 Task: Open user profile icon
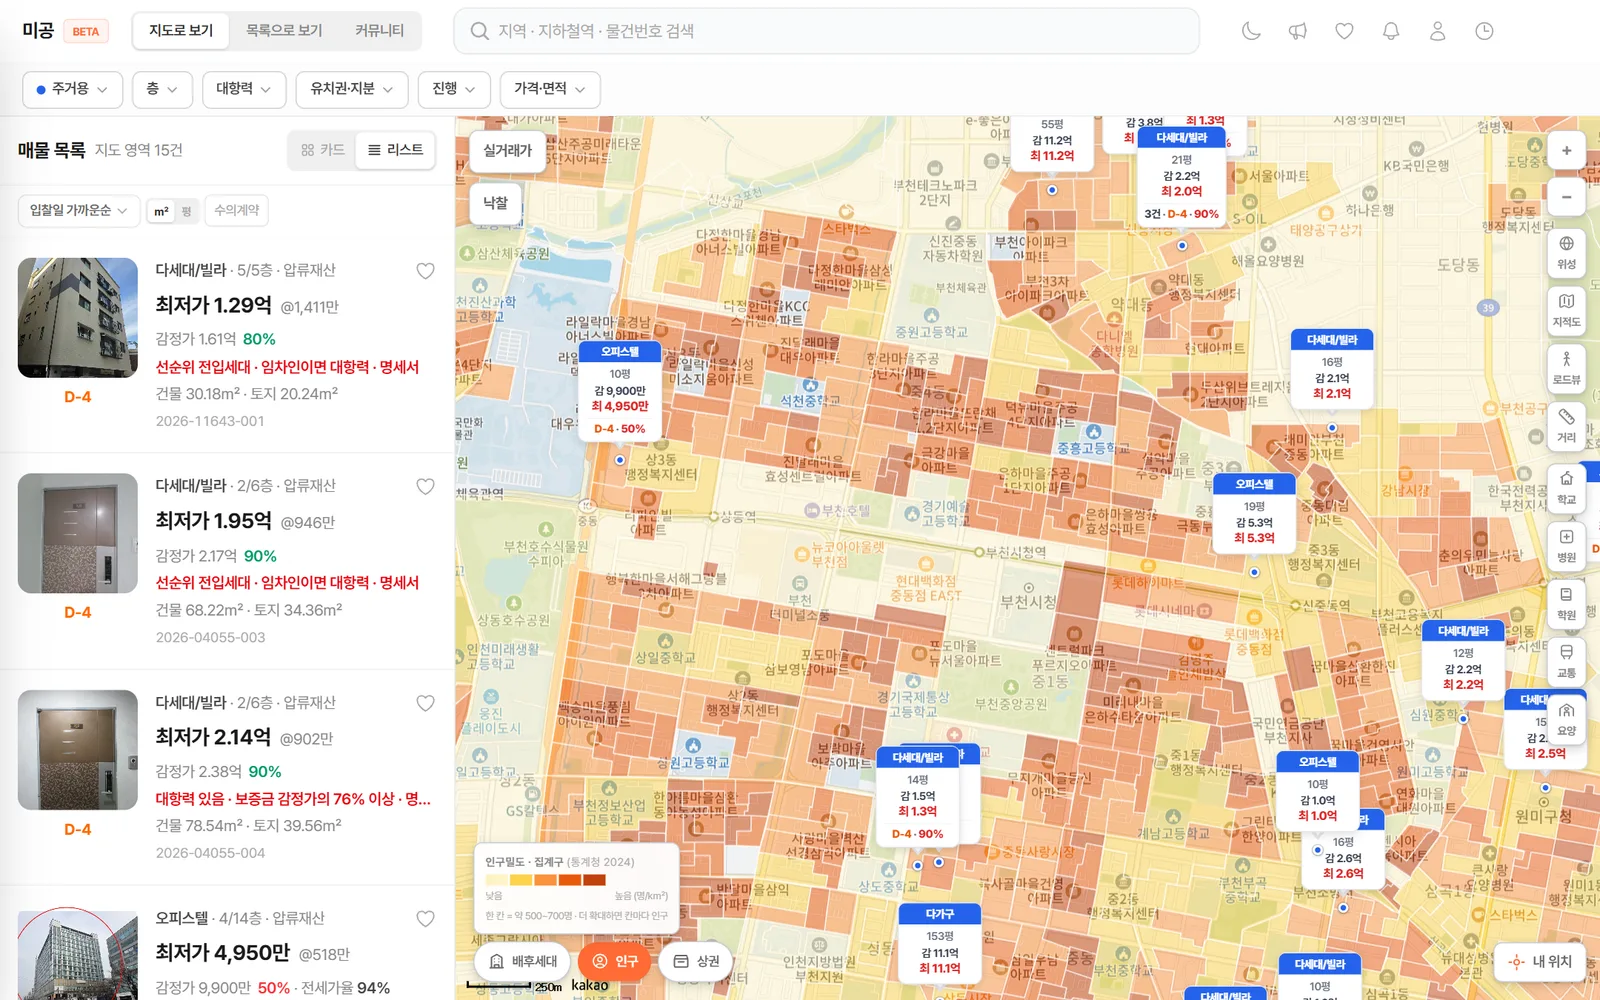coord(1438,31)
